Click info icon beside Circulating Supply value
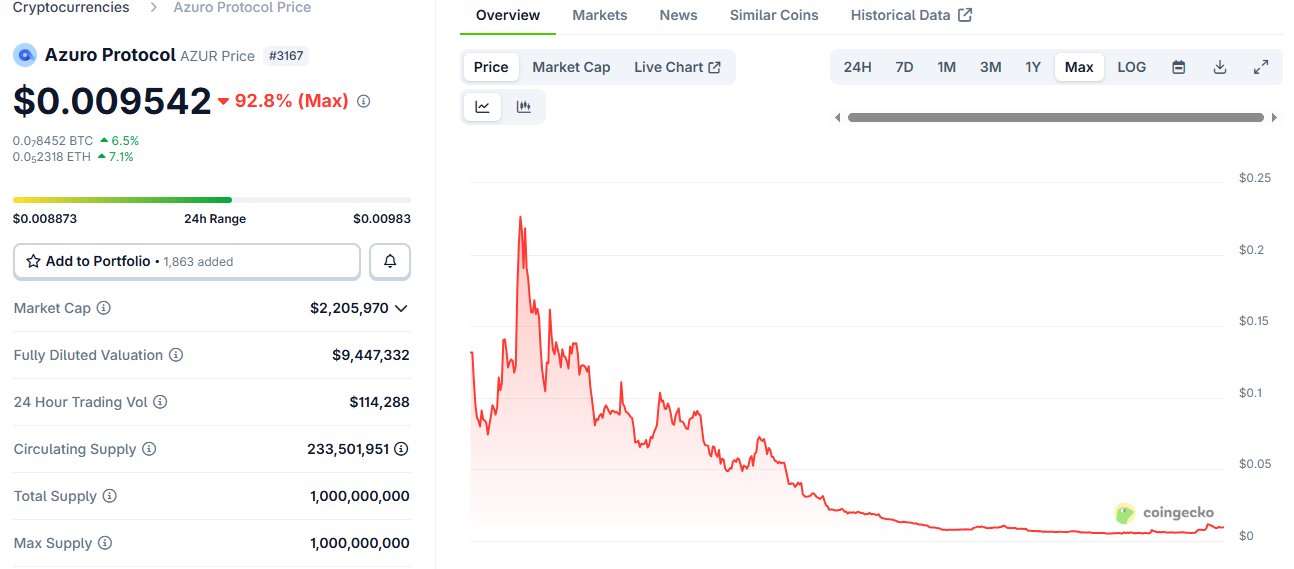1294x569 pixels. click(x=401, y=449)
